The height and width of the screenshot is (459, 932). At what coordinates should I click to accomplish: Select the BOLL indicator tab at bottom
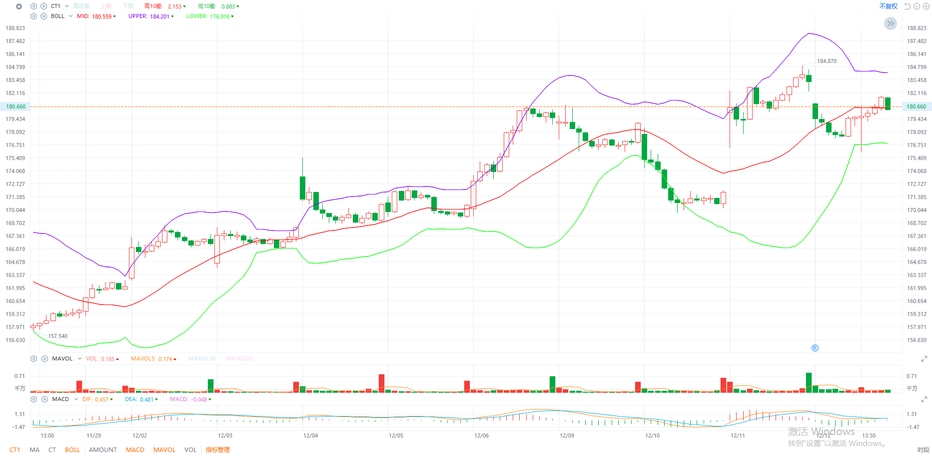point(72,450)
